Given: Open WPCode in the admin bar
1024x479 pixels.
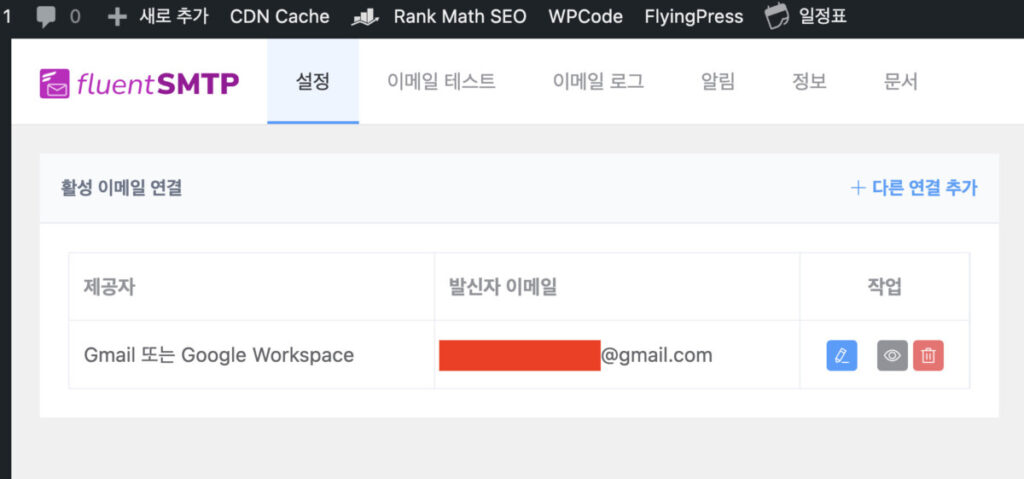Looking at the screenshot, I should coord(586,16).
